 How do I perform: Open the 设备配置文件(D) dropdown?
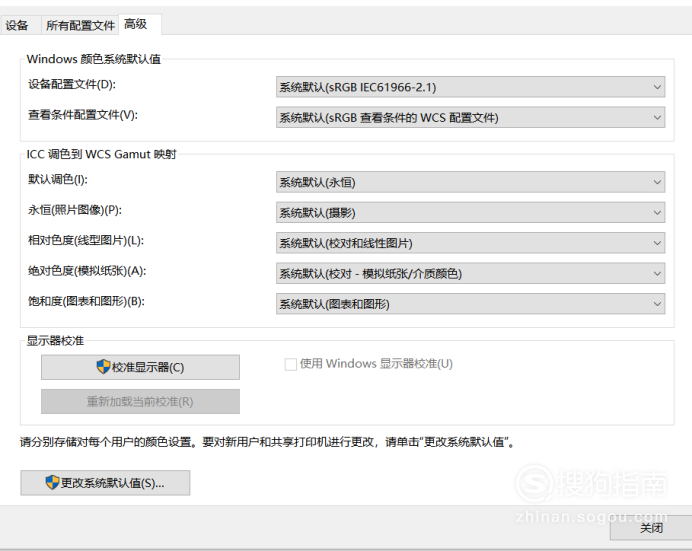point(470,87)
